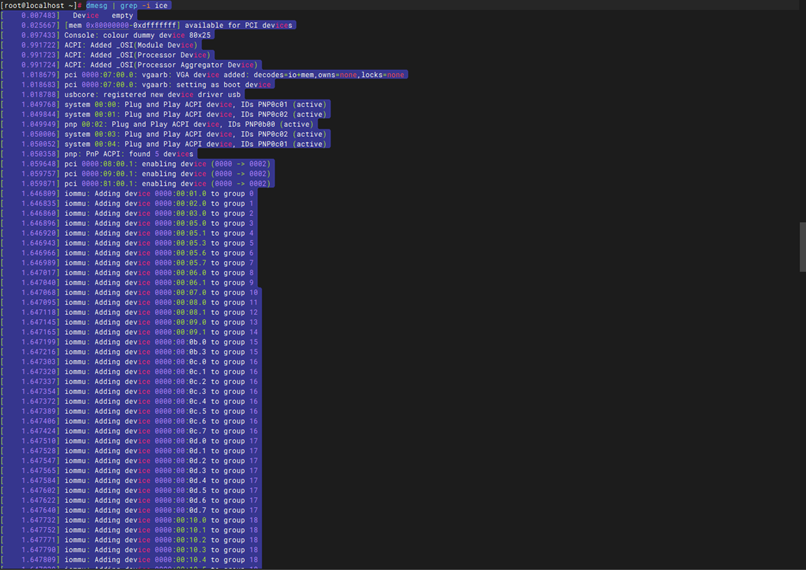
Task: Click iommu line for device 0000:00:08.0
Action: tap(131, 302)
